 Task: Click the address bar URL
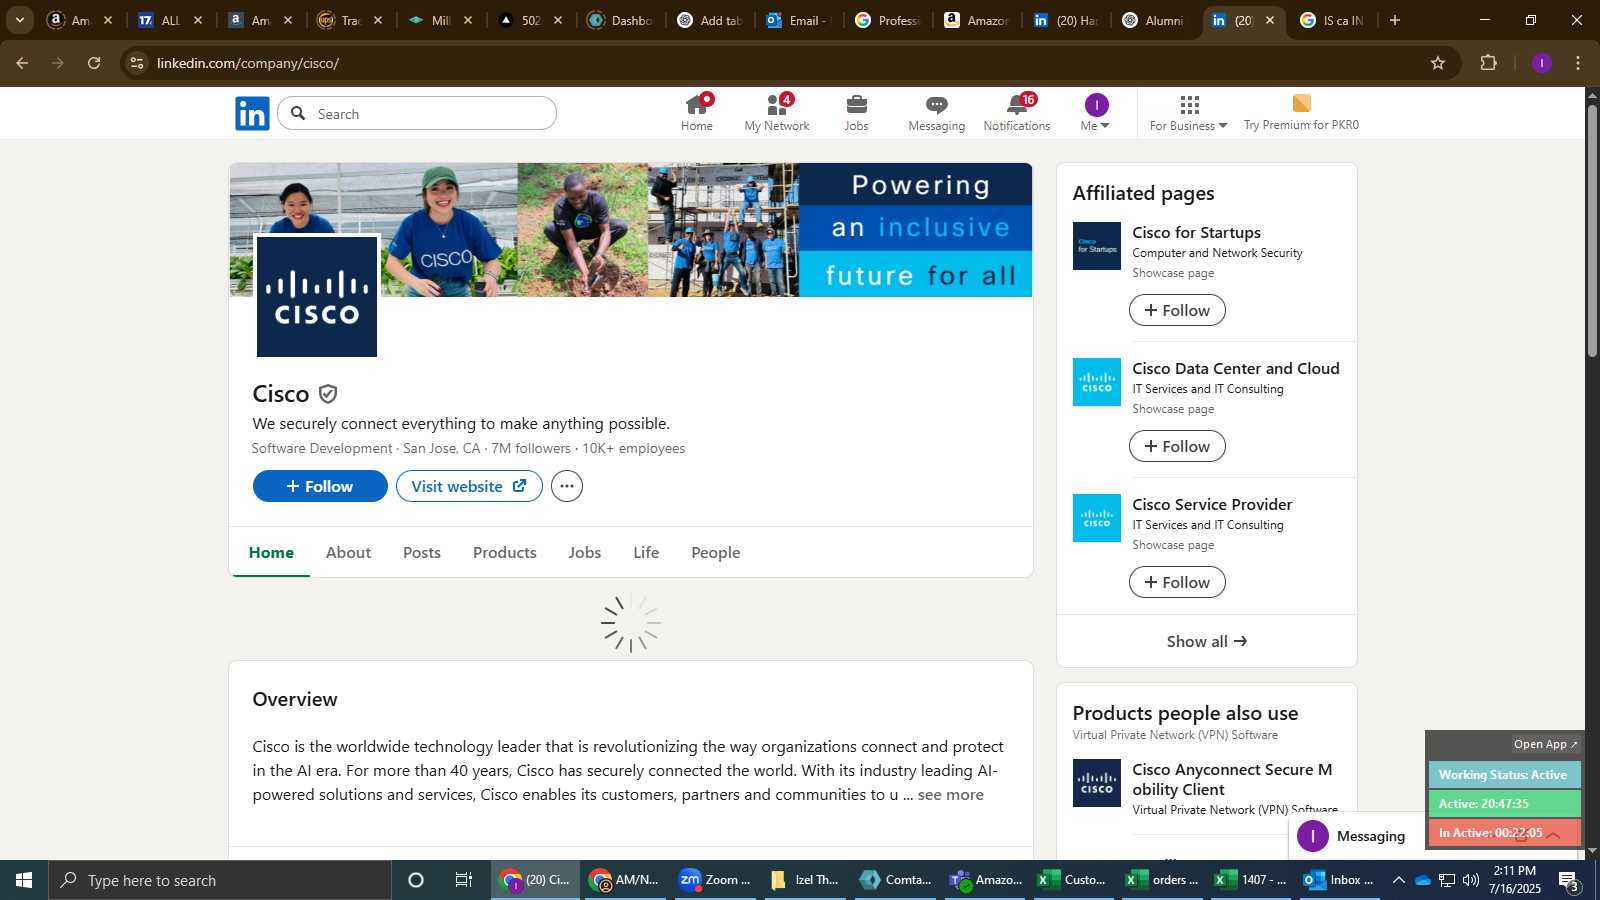pos(248,63)
